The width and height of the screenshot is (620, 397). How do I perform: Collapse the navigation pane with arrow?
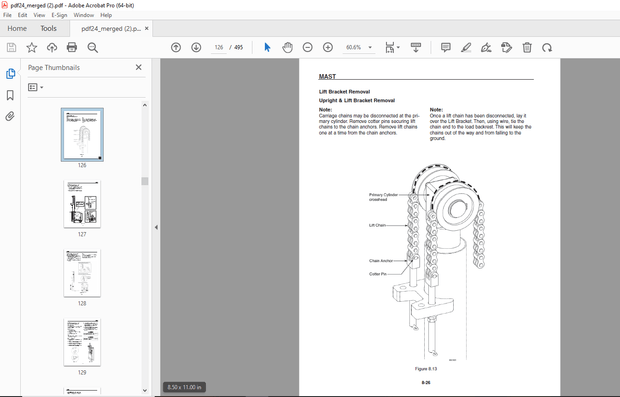tap(156, 227)
